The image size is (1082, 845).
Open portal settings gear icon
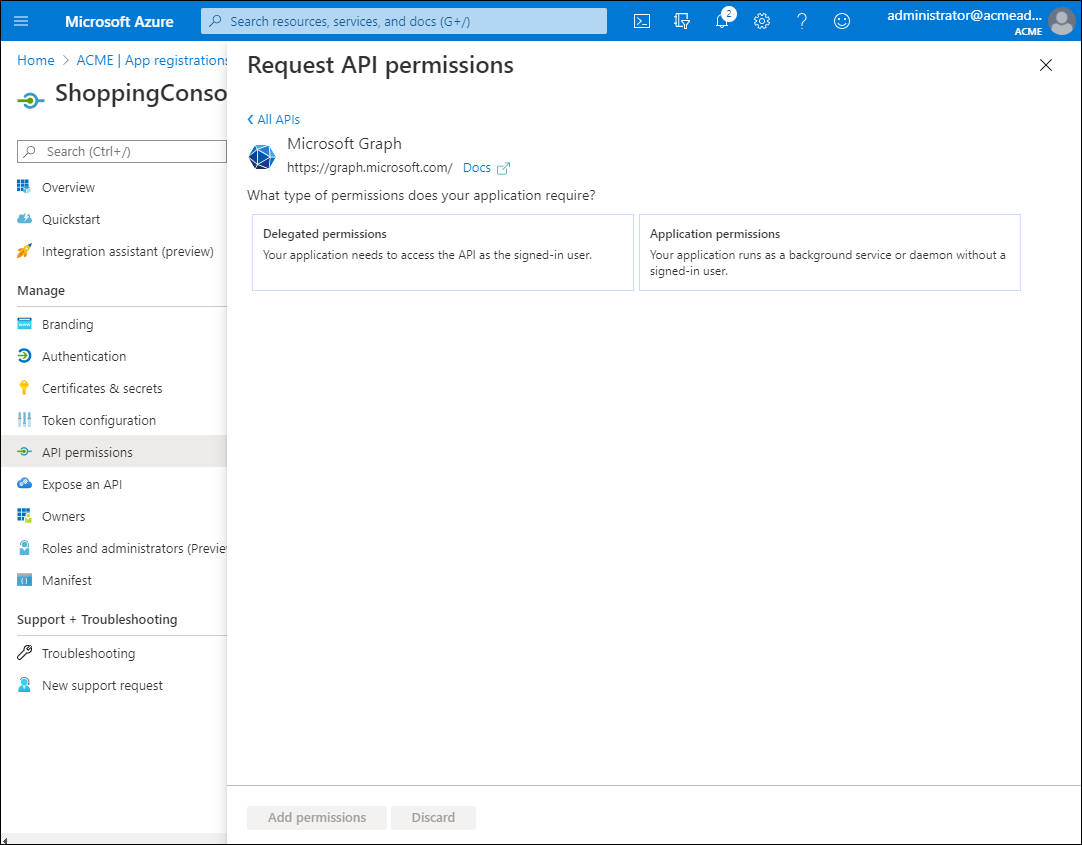[762, 21]
